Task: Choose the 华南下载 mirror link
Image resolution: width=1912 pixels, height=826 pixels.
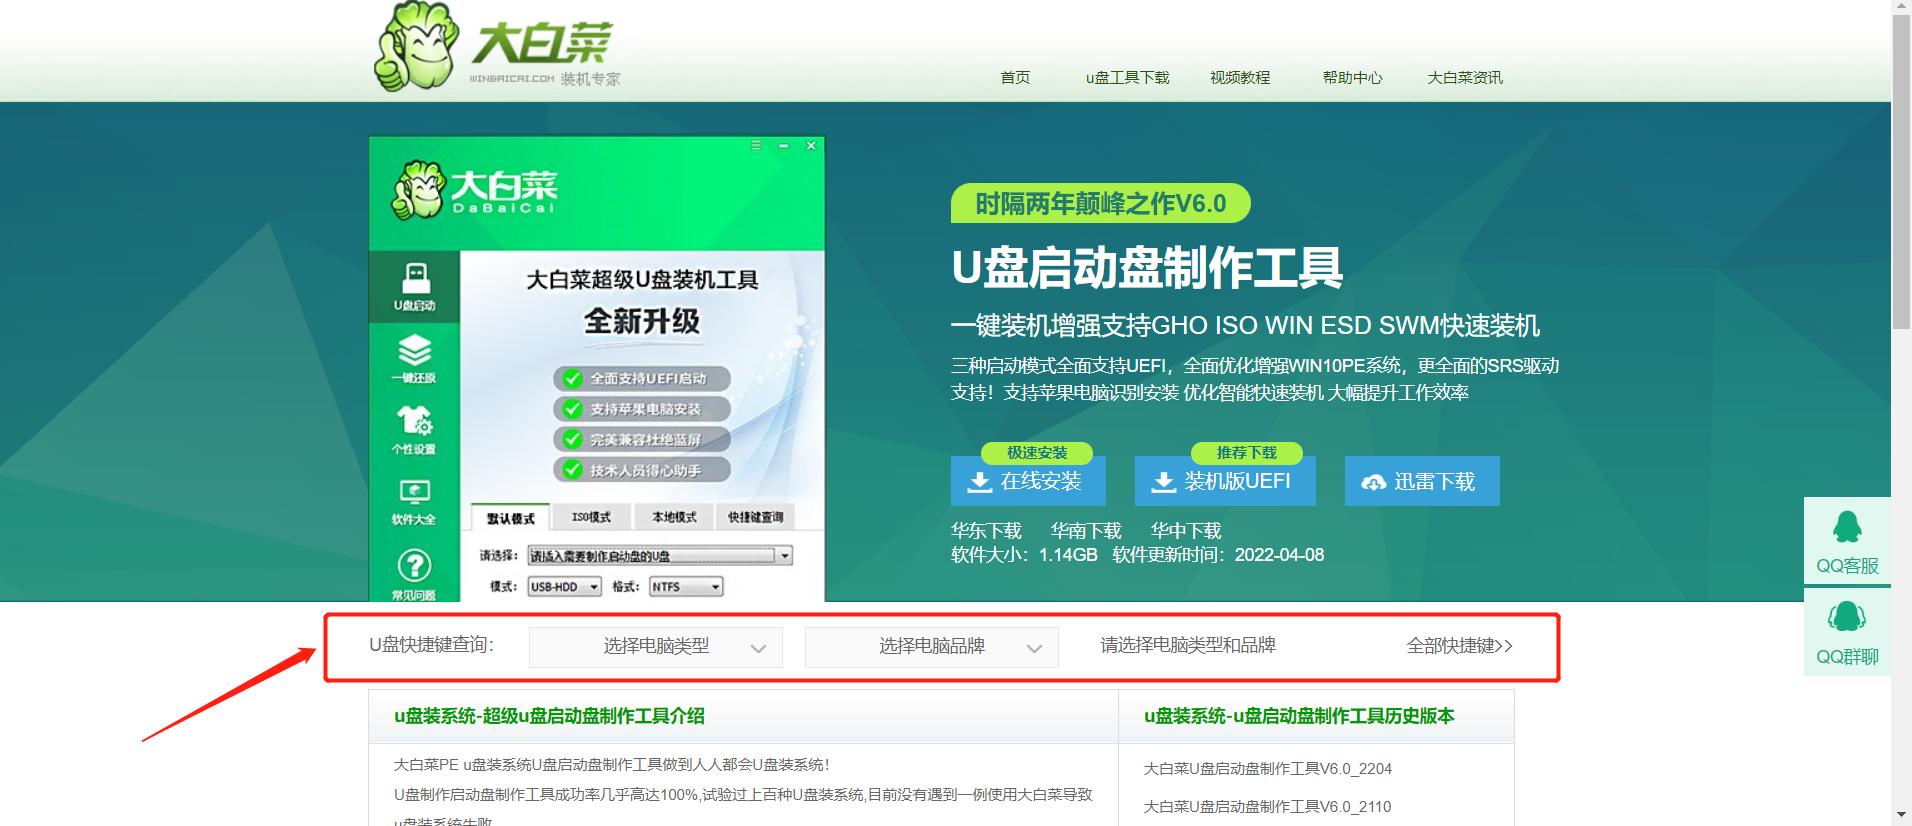Action: coord(1086,531)
